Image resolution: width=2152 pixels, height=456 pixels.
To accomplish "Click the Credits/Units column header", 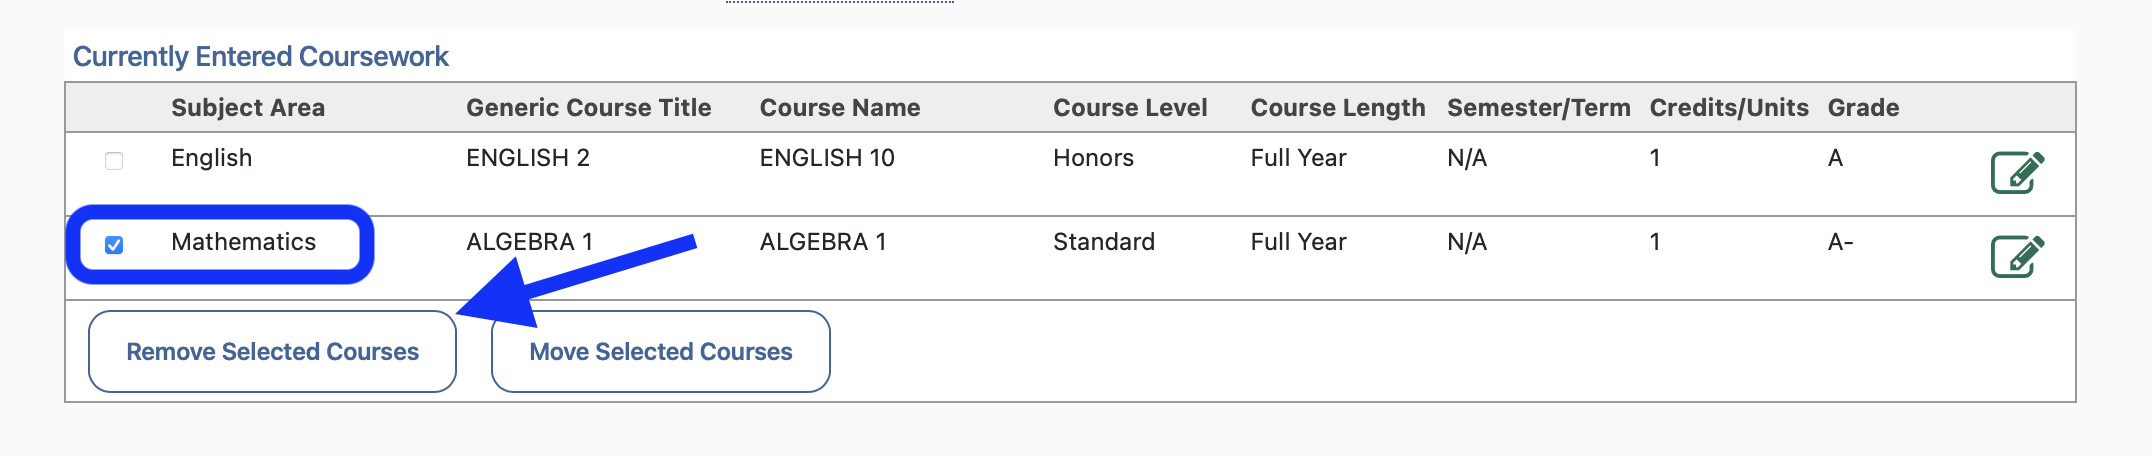I will click(1728, 108).
